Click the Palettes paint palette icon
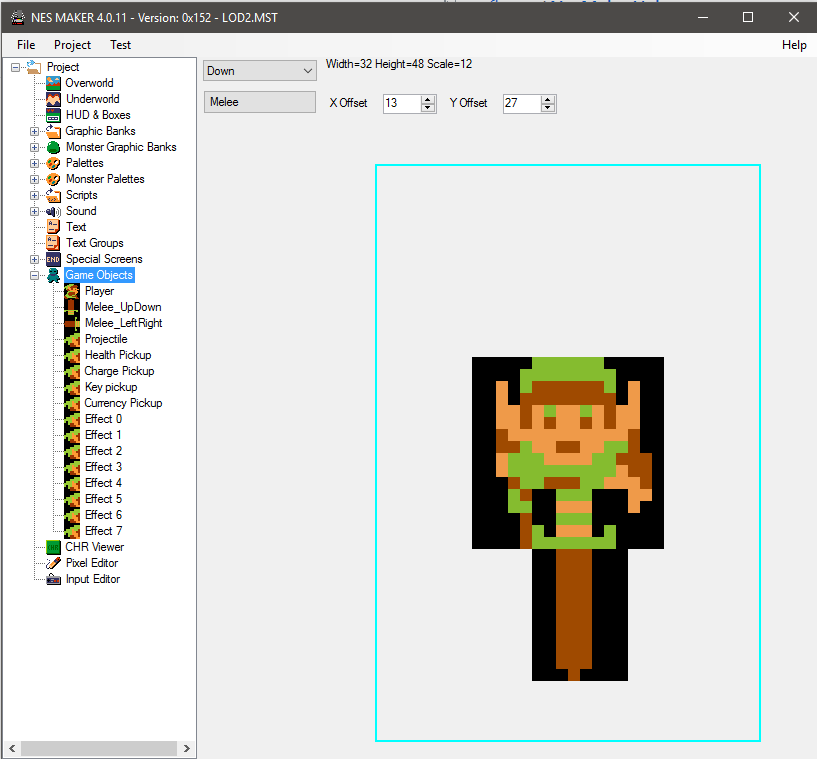 53,163
